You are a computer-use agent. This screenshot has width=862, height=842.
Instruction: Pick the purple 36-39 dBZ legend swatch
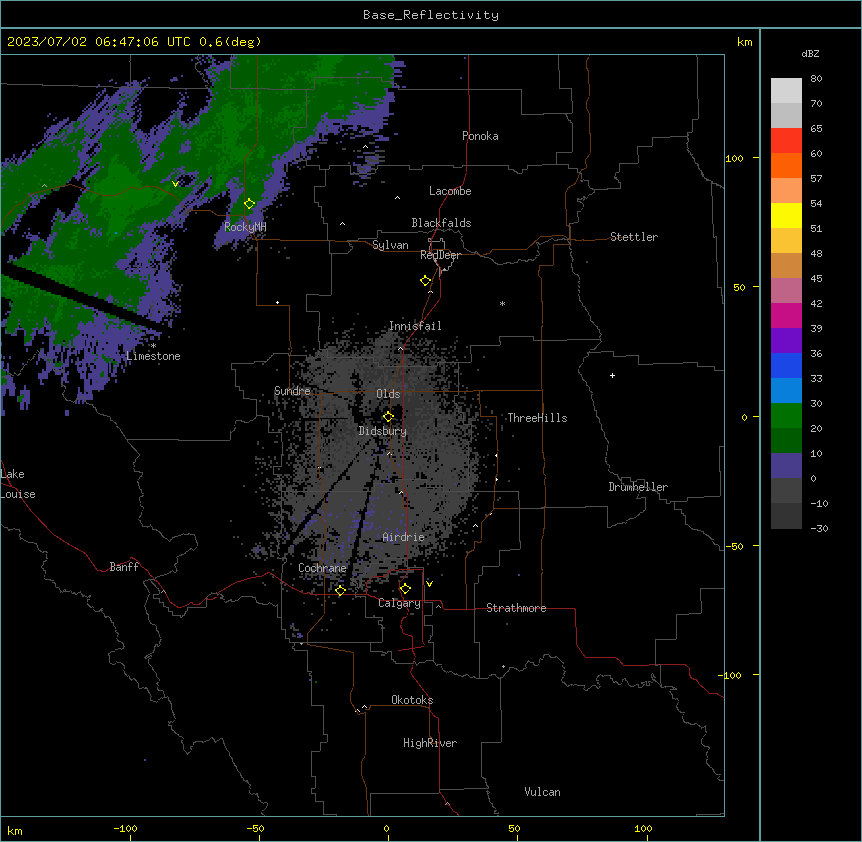[x=786, y=341]
